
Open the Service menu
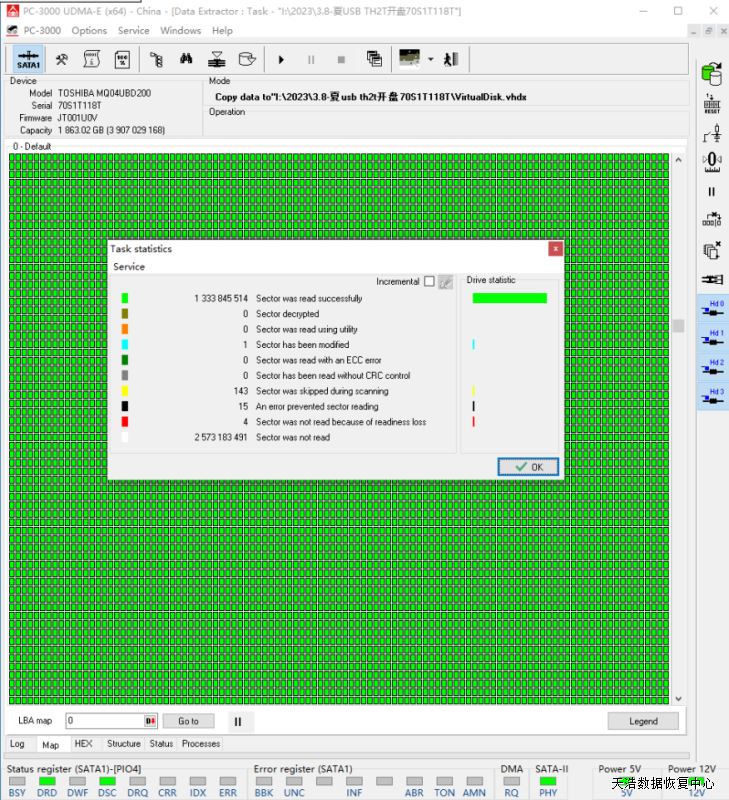[x=133, y=31]
